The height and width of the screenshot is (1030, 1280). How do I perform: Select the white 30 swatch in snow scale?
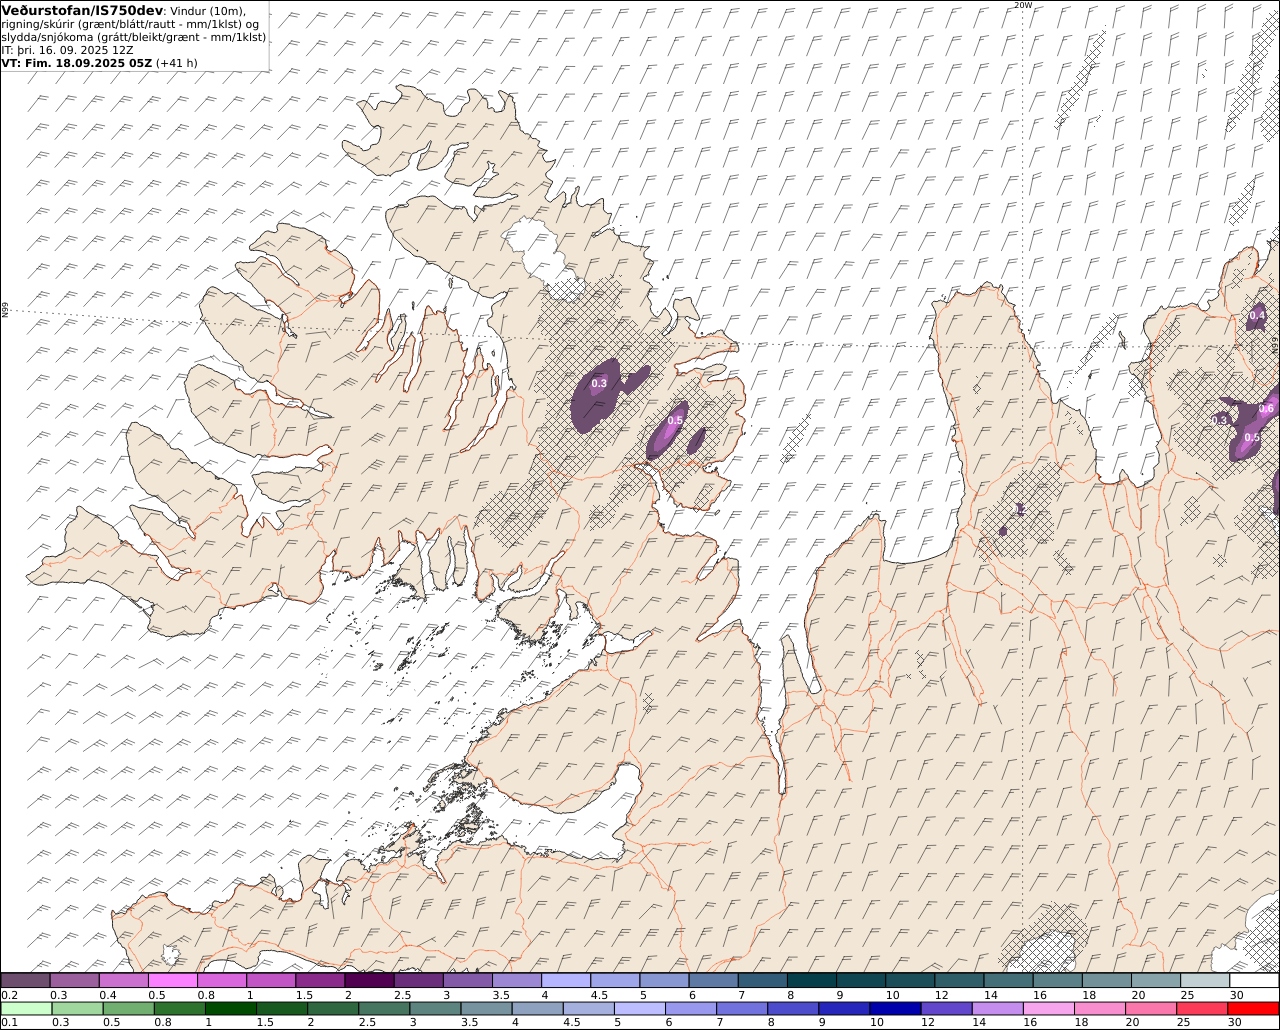[x=1254, y=980]
